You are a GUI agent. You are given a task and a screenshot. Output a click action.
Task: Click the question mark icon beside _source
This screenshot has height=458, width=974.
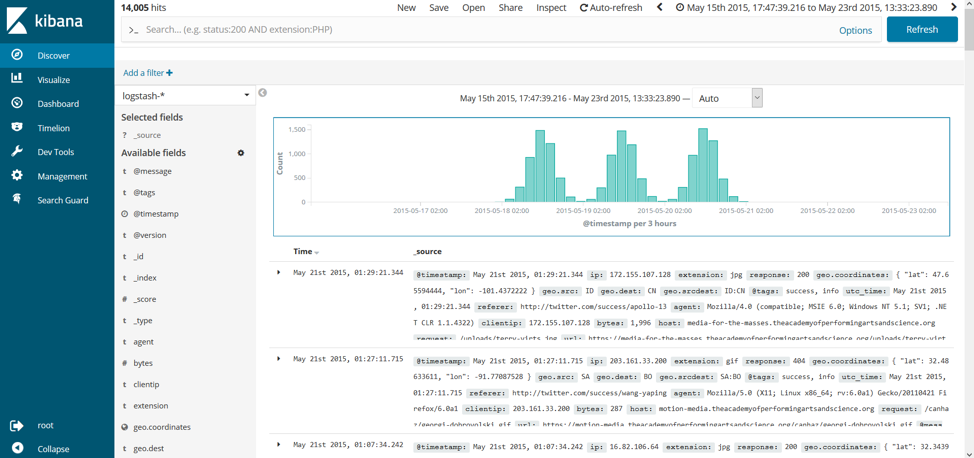[125, 135]
